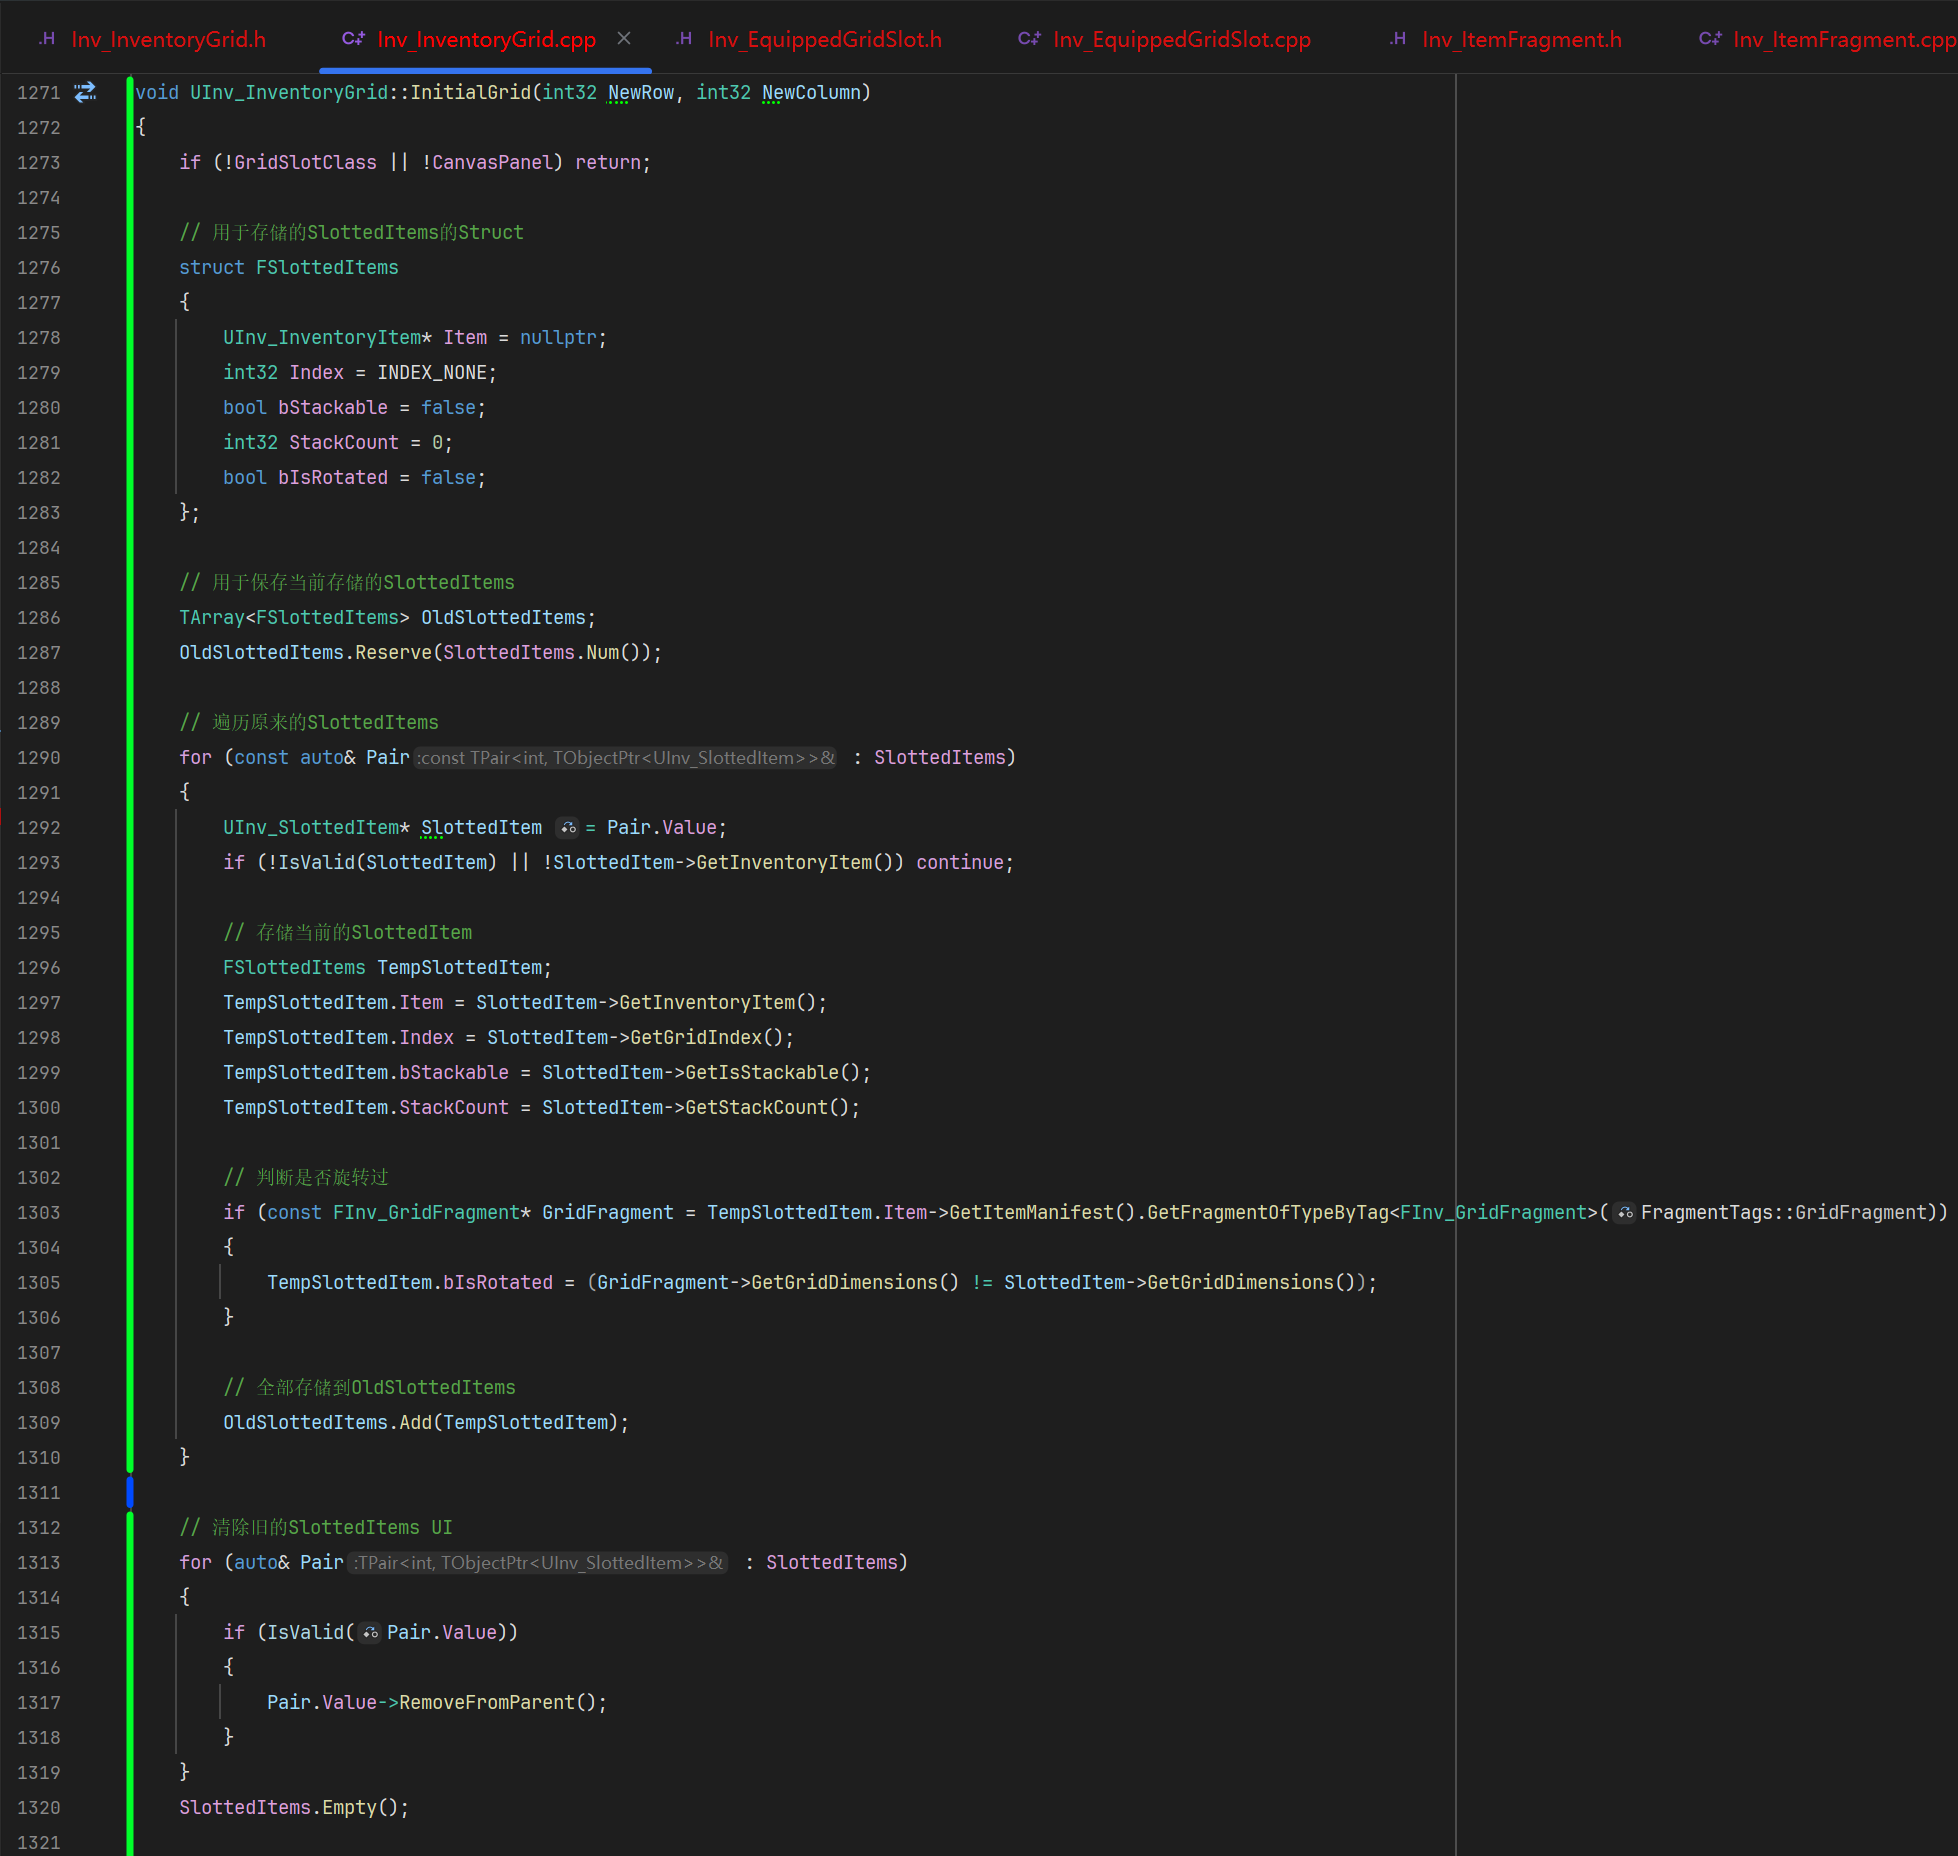
Task: Click the const TPair type inlay hint on line 1290
Action: tap(626, 758)
